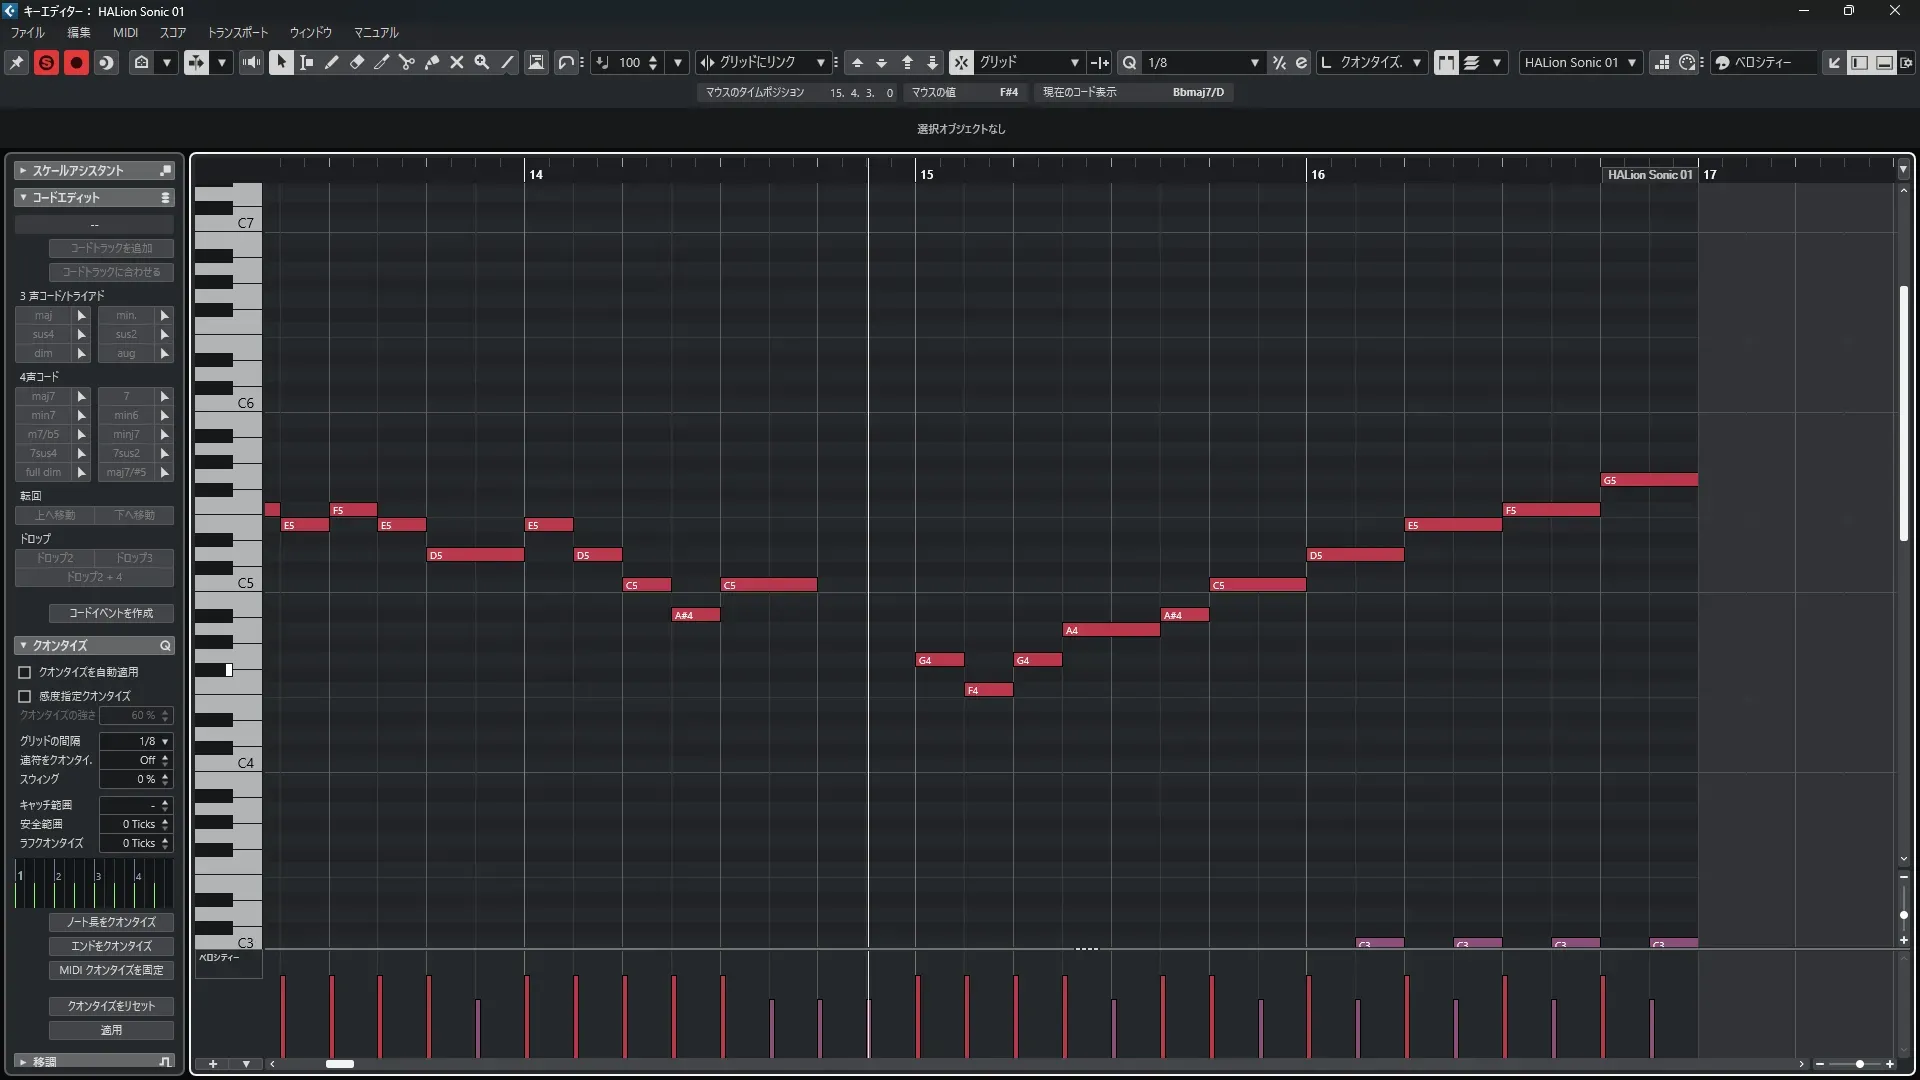Image resolution: width=1920 pixels, height=1080 pixels.
Task: Click the horizontal zoom slider handle
Action: point(1859,1064)
